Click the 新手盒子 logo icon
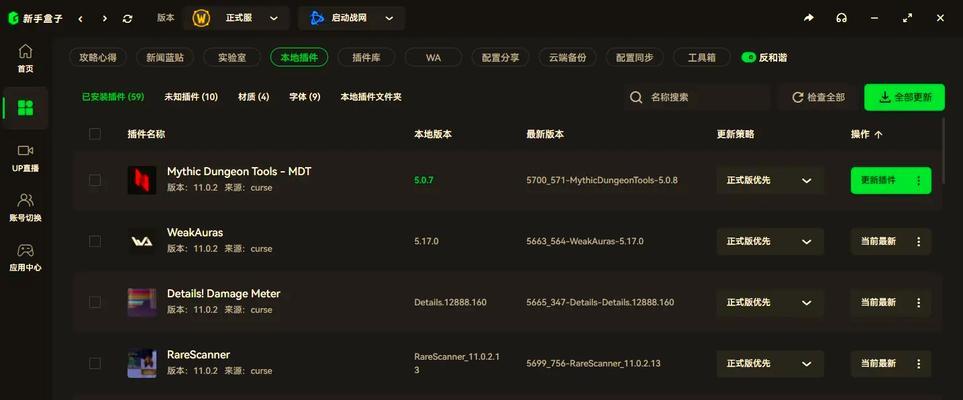 (x=13, y=18)
